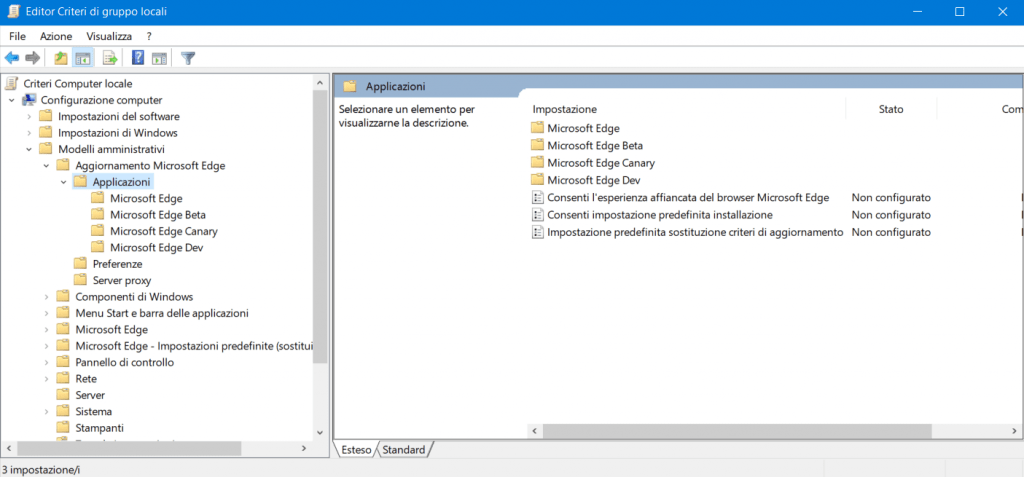The image size is (1024, 477).
Task: Select Microsoft Edge - Impostazioni predefinite tree item
Action: click(x=195, y=346)
